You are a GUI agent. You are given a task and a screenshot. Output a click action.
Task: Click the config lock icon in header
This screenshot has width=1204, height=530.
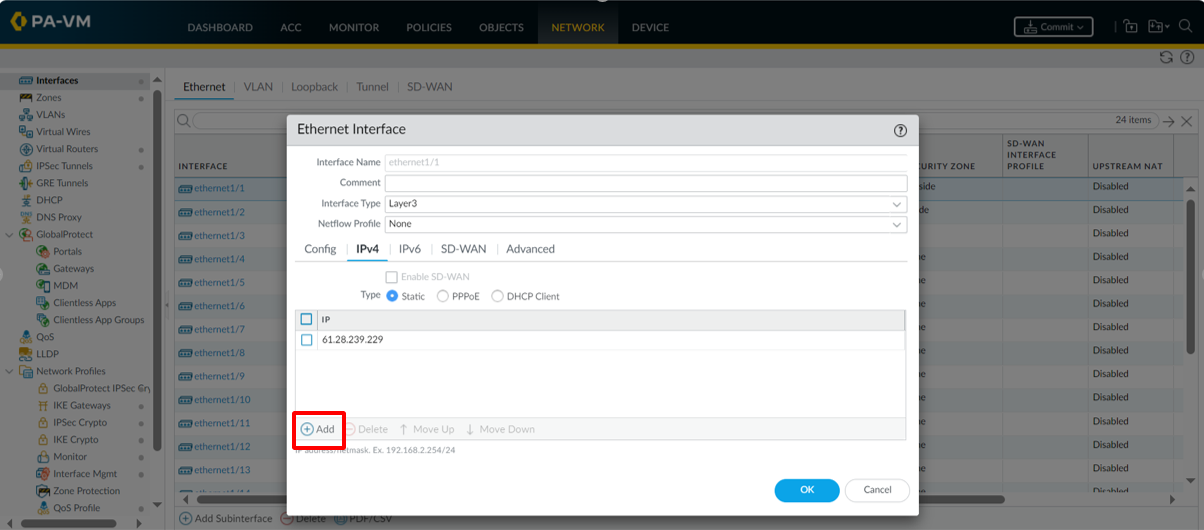pyautogui.click(x=1131, y=27)
